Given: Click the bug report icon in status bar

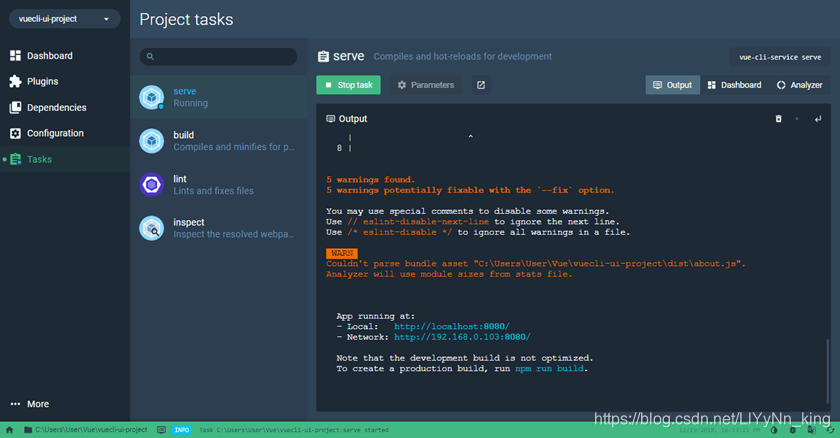Looking at the screenshot, I should [793, 430].
